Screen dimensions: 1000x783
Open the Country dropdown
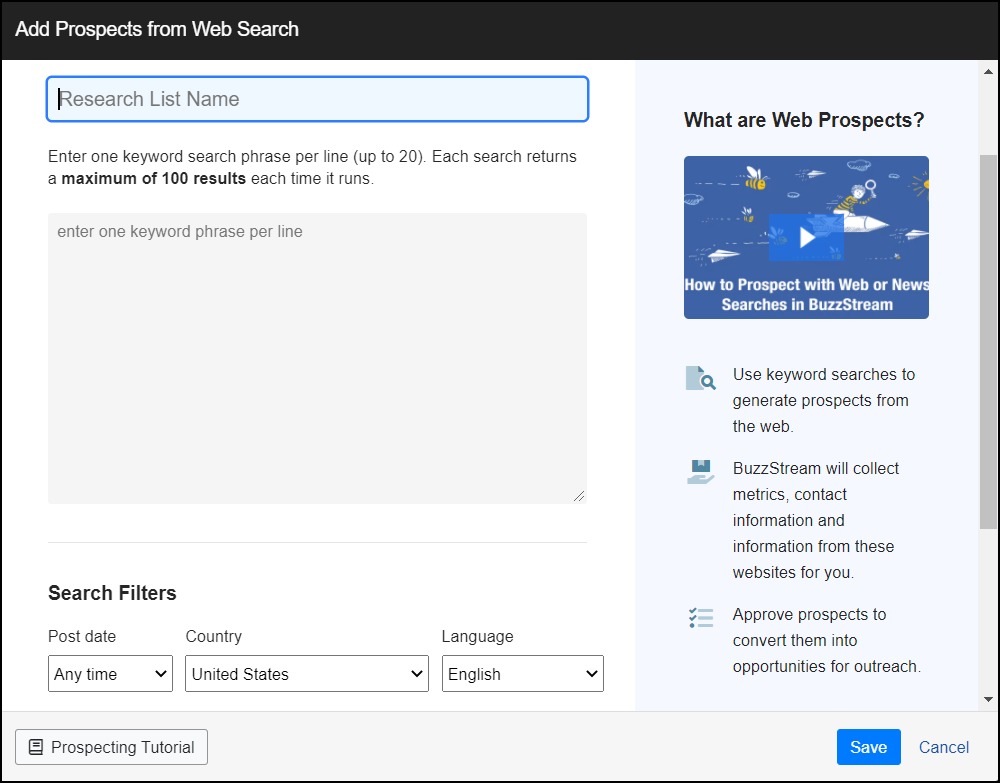(x=307, y=673)
